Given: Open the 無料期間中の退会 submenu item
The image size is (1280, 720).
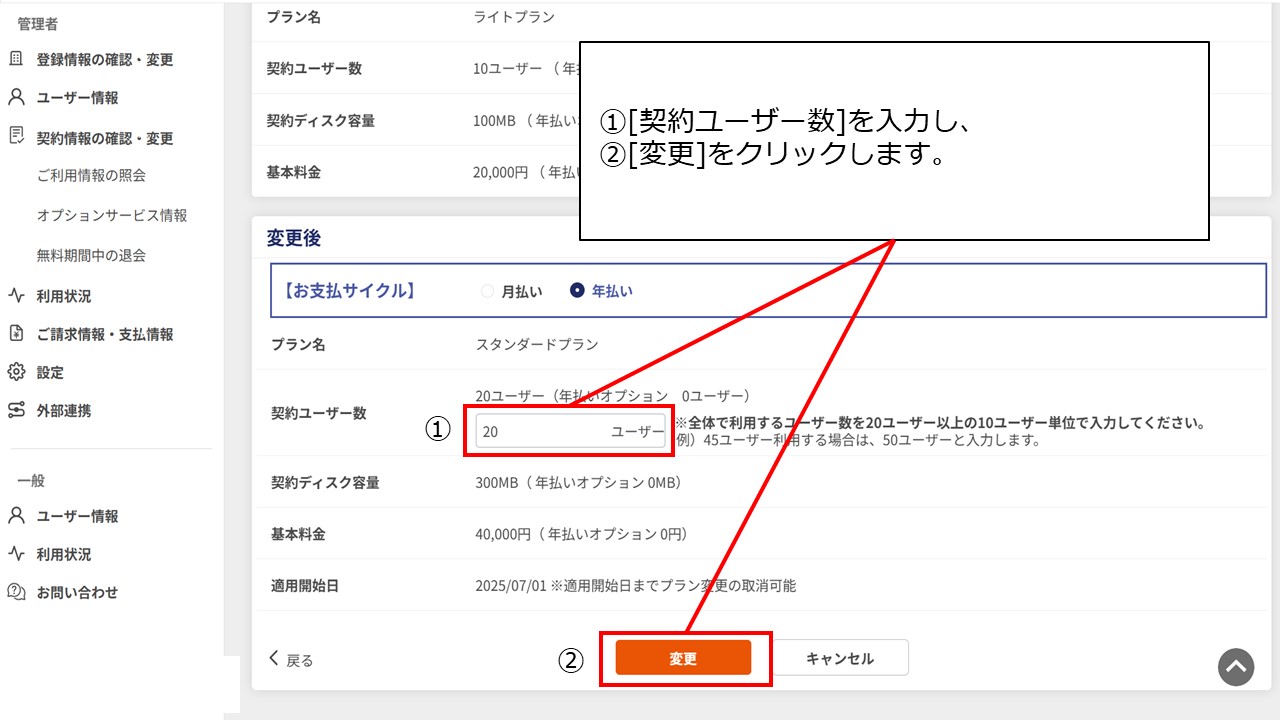Looking at the screenshot, I should coord(91,255).
